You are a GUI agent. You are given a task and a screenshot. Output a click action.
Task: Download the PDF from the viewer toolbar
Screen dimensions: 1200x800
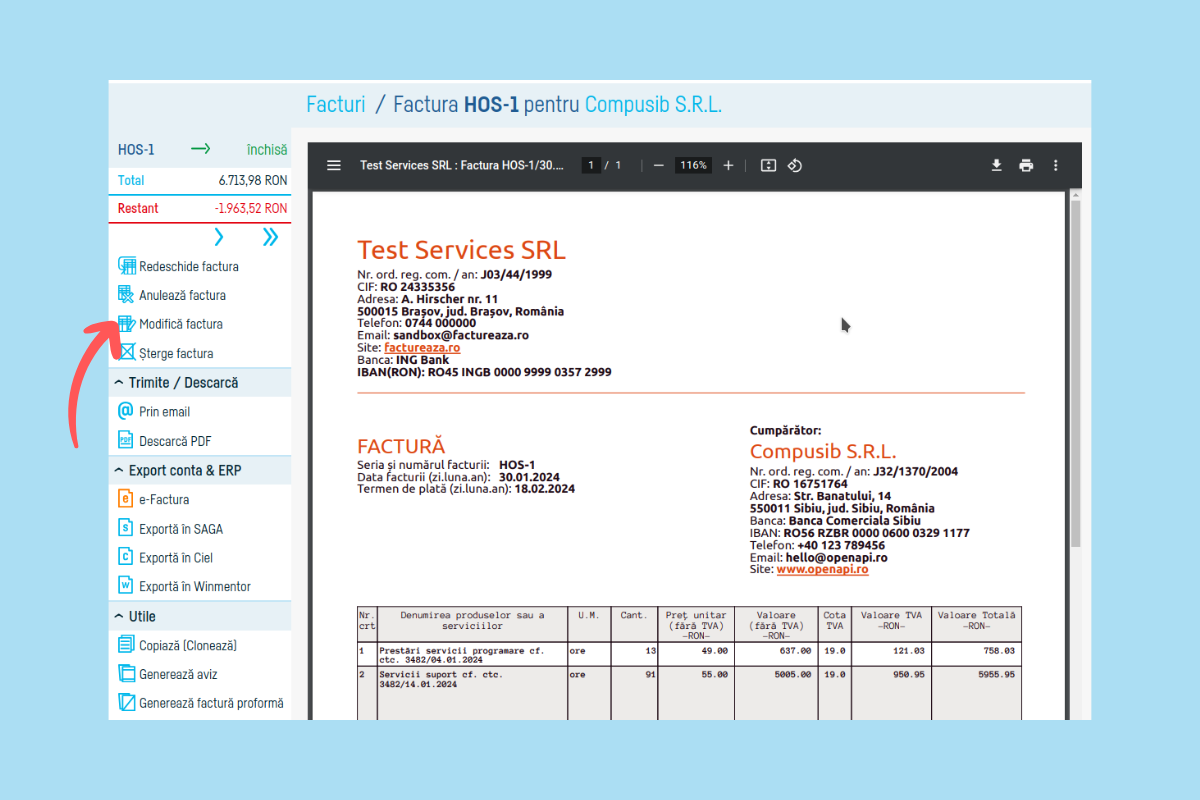tap(996, 165)
